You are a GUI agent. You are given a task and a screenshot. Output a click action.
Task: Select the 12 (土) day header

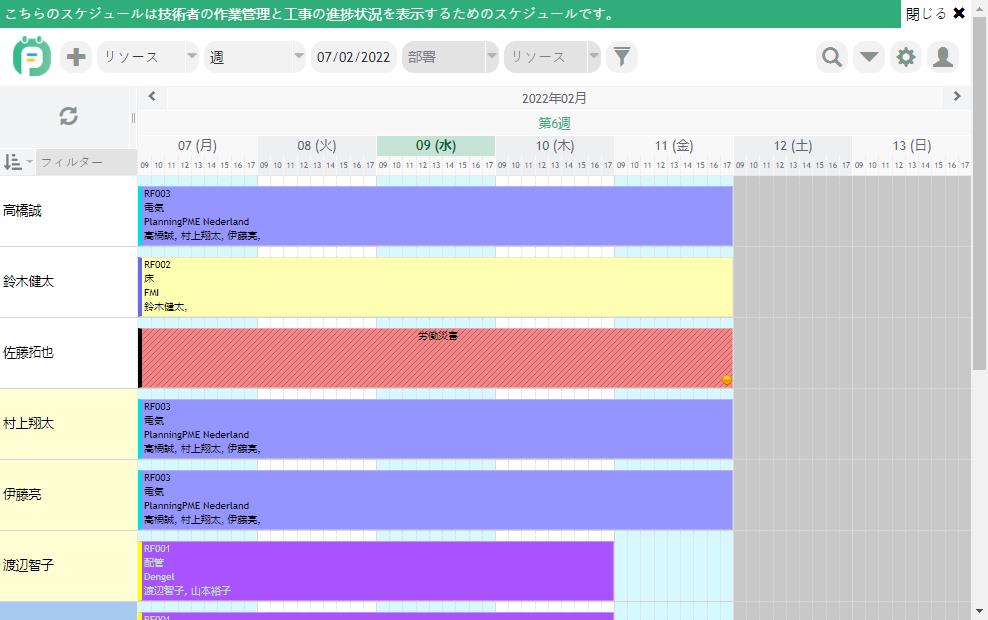coord(793,146)
